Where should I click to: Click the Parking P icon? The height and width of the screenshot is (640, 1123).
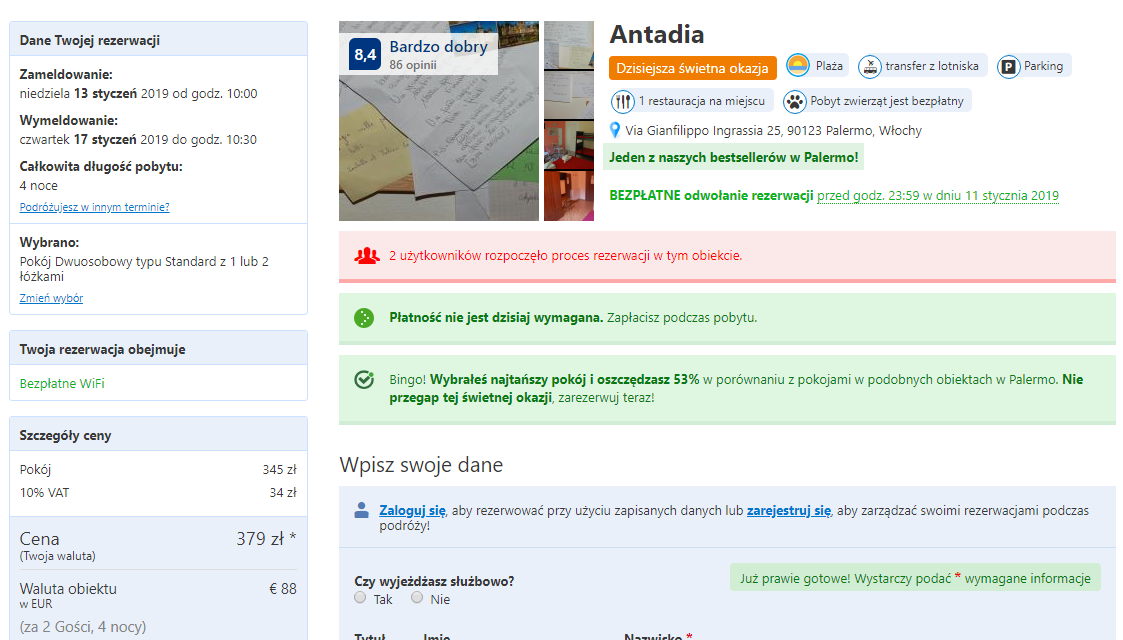[x=1008, y=67]
